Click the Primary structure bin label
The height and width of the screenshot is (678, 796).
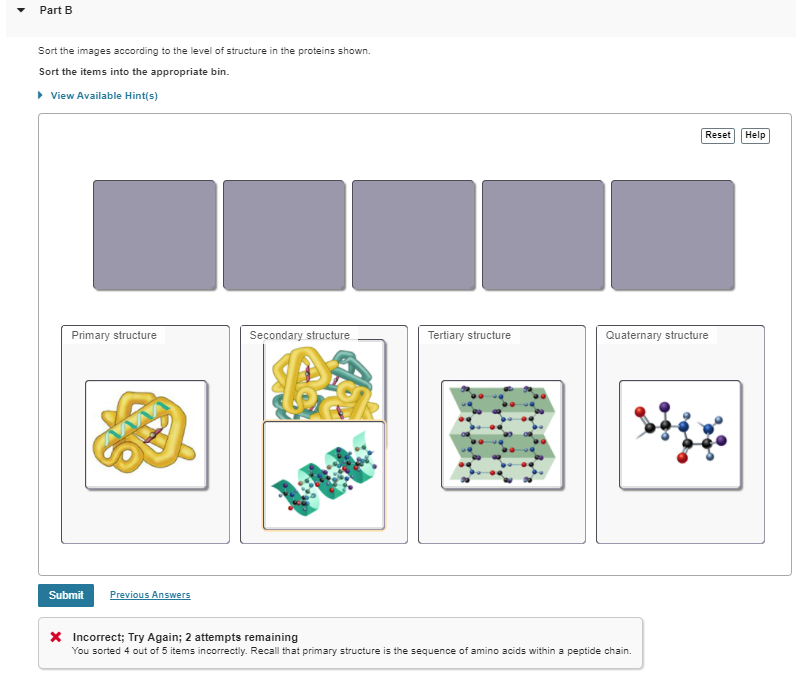pos(114,335)
